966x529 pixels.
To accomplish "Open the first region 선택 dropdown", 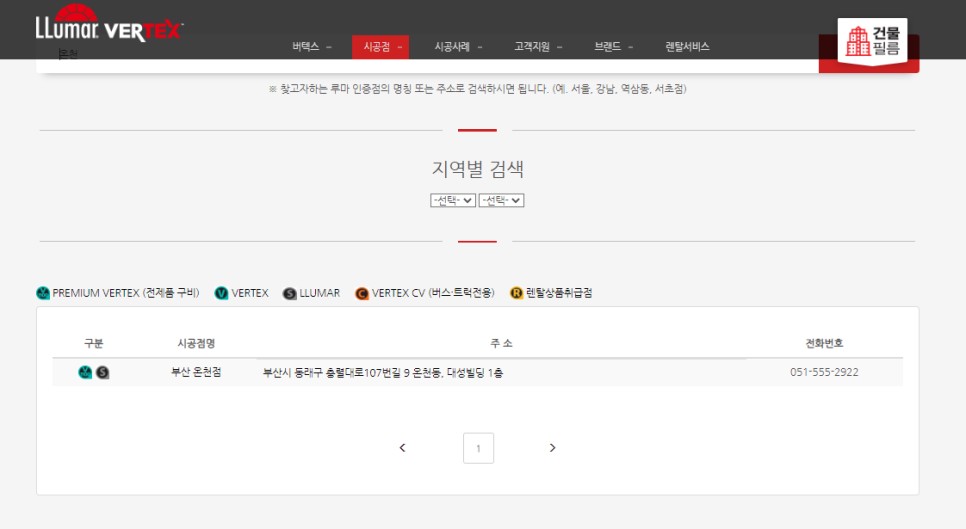I will tap(453, 200).
